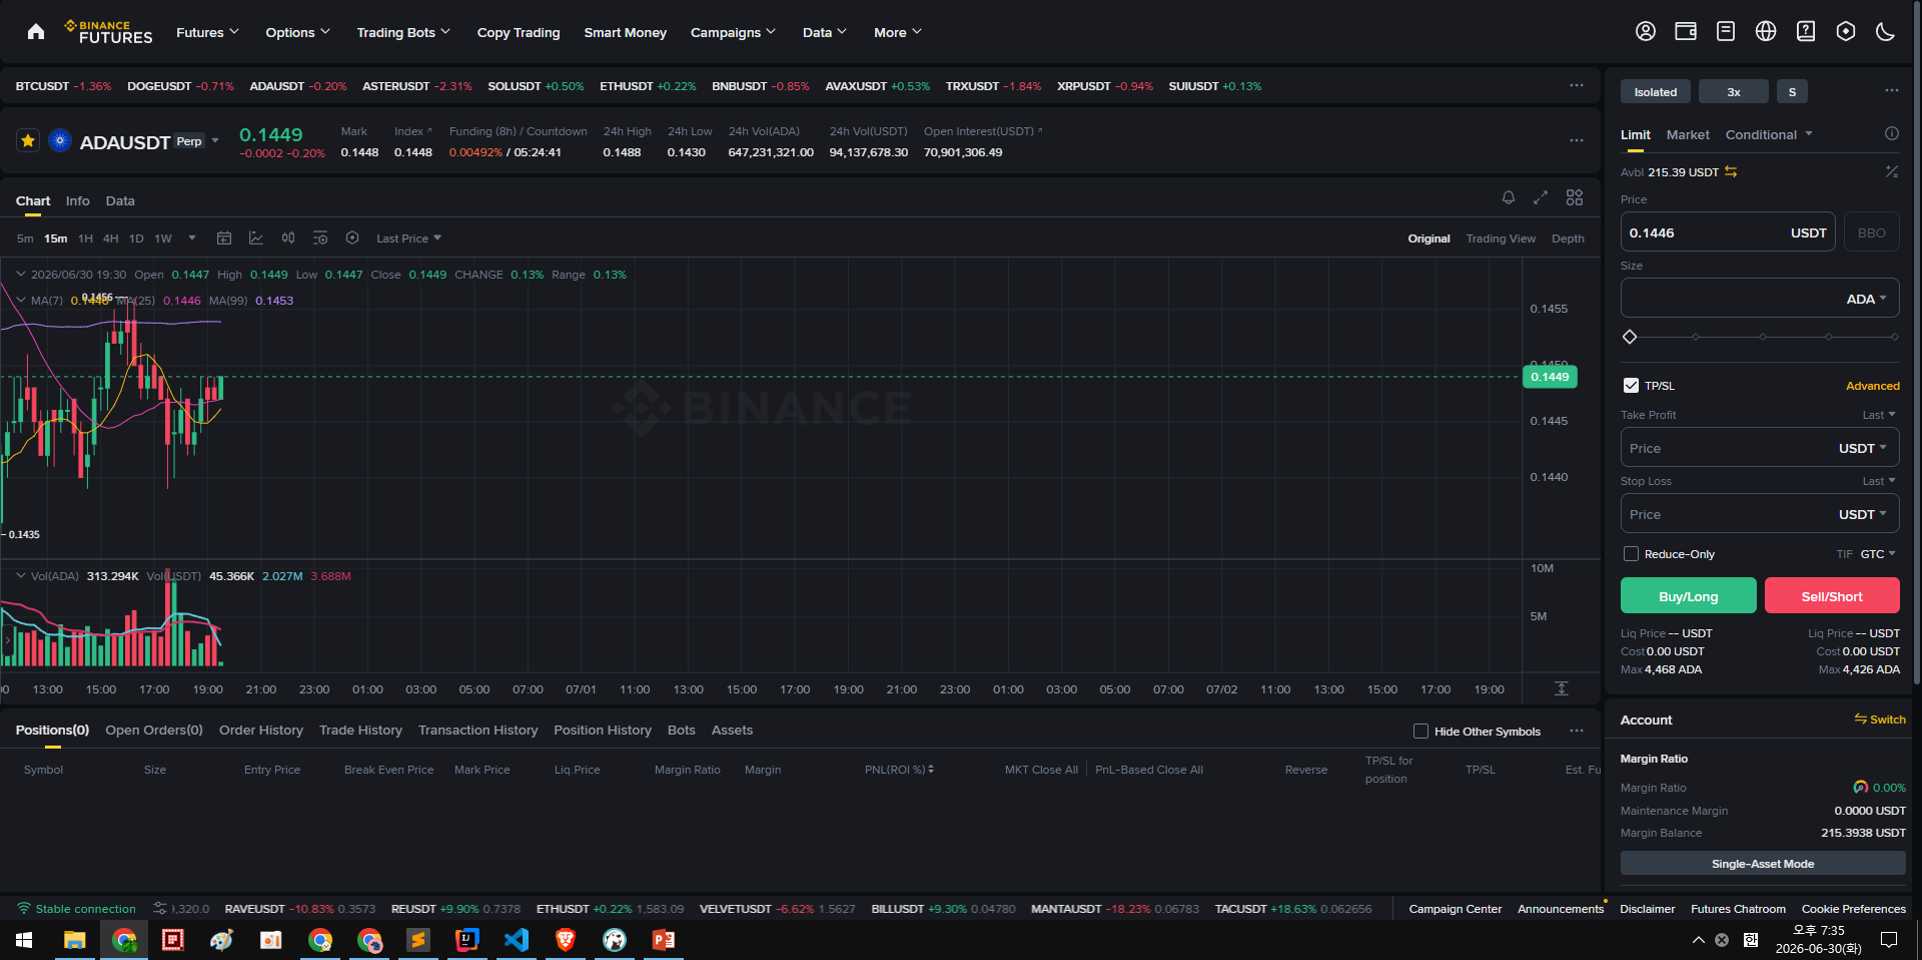The height and width of the screenshot is (960, 1922).
Task: Open the orders document icon in header
Action: click(1725, 32)
